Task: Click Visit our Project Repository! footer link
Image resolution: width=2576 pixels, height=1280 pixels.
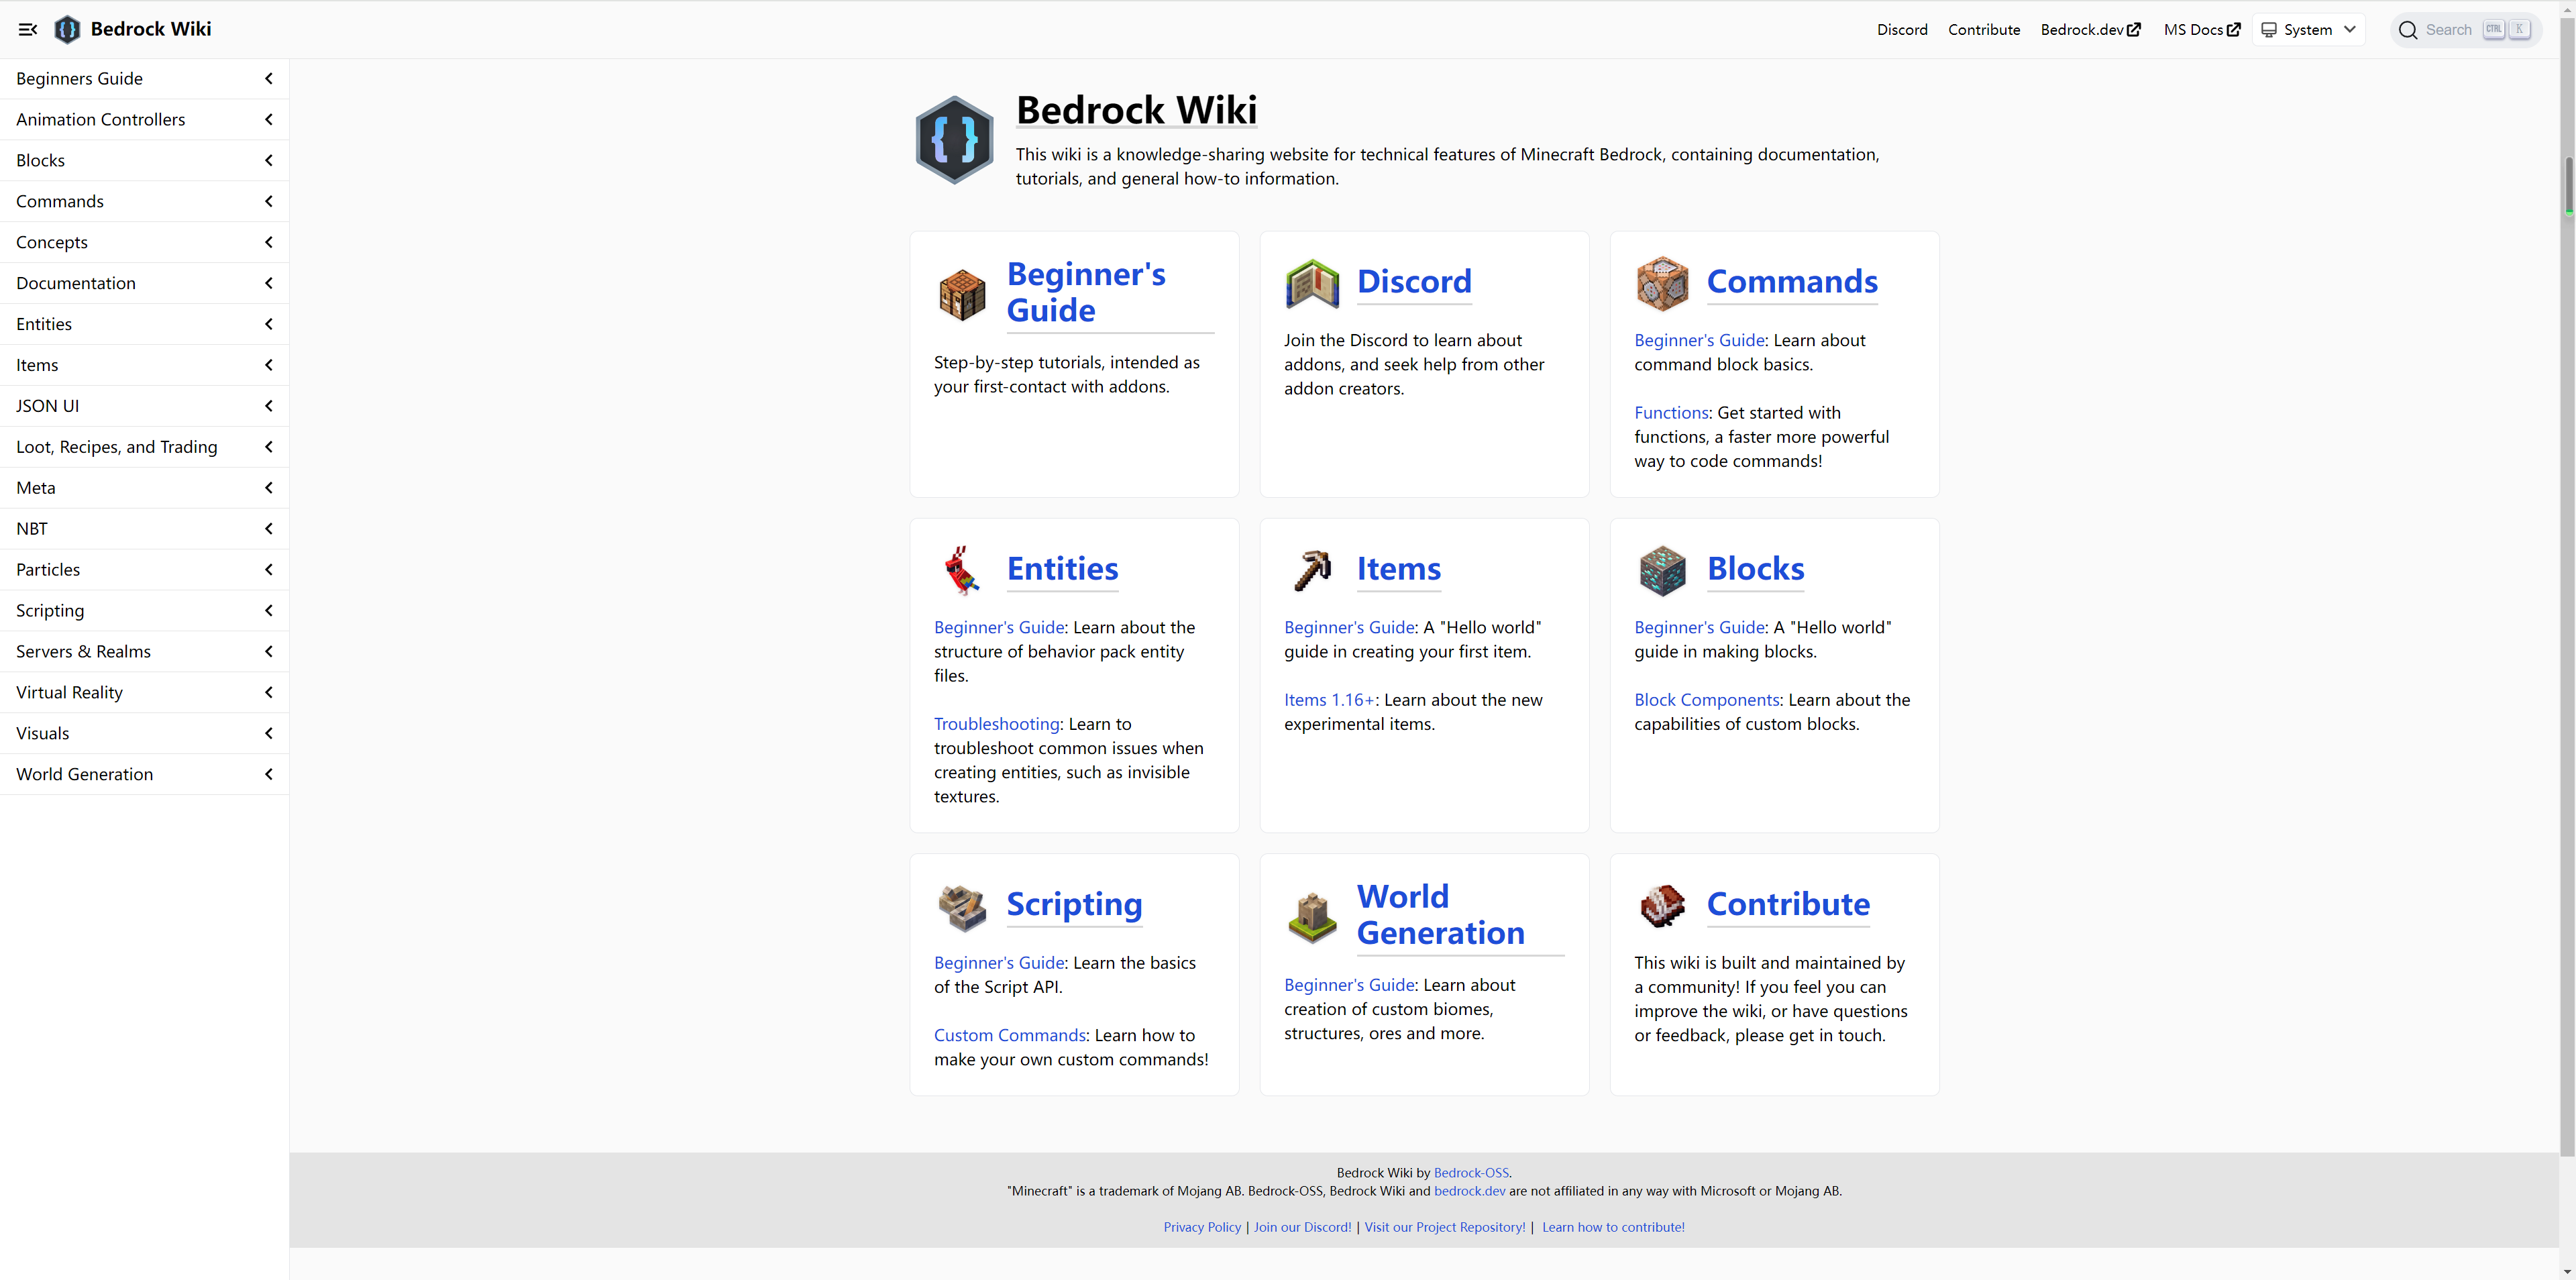Action: [1445, 1227]
